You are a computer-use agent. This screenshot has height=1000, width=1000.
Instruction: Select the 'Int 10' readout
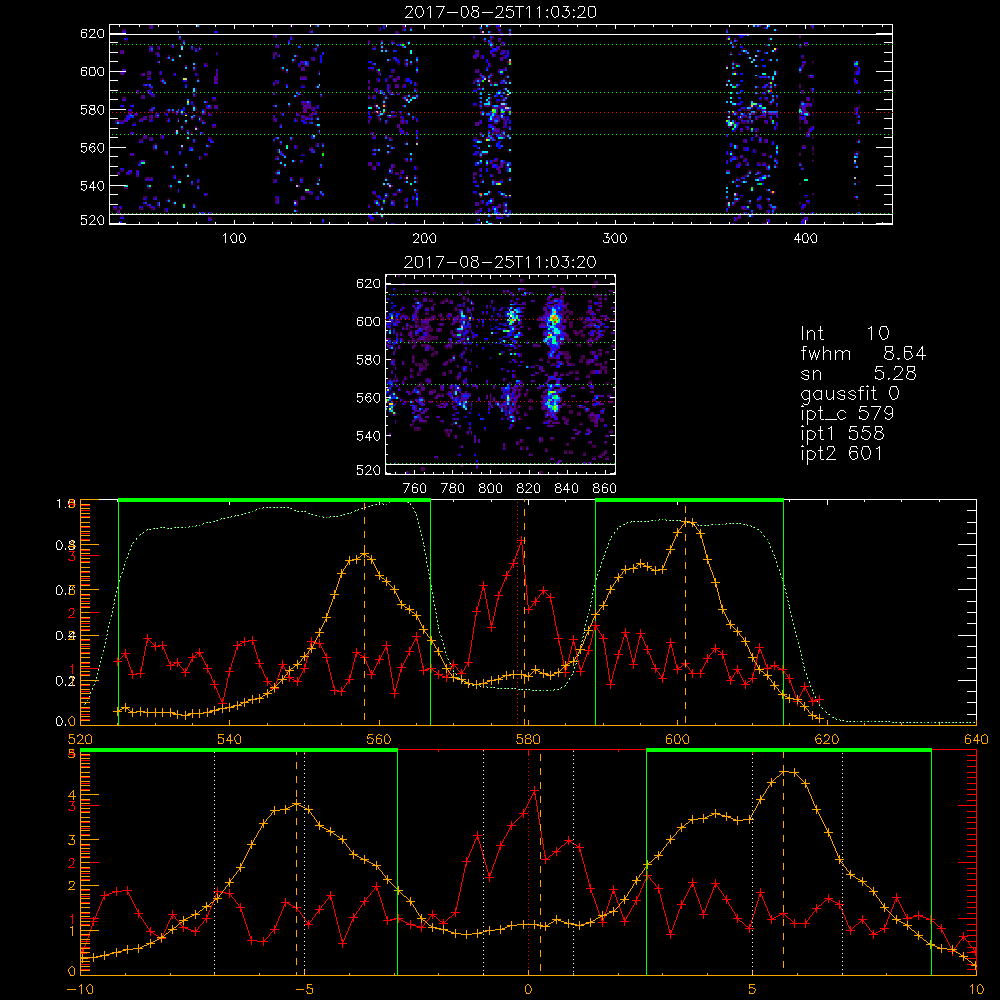click(x=844, y=333)
